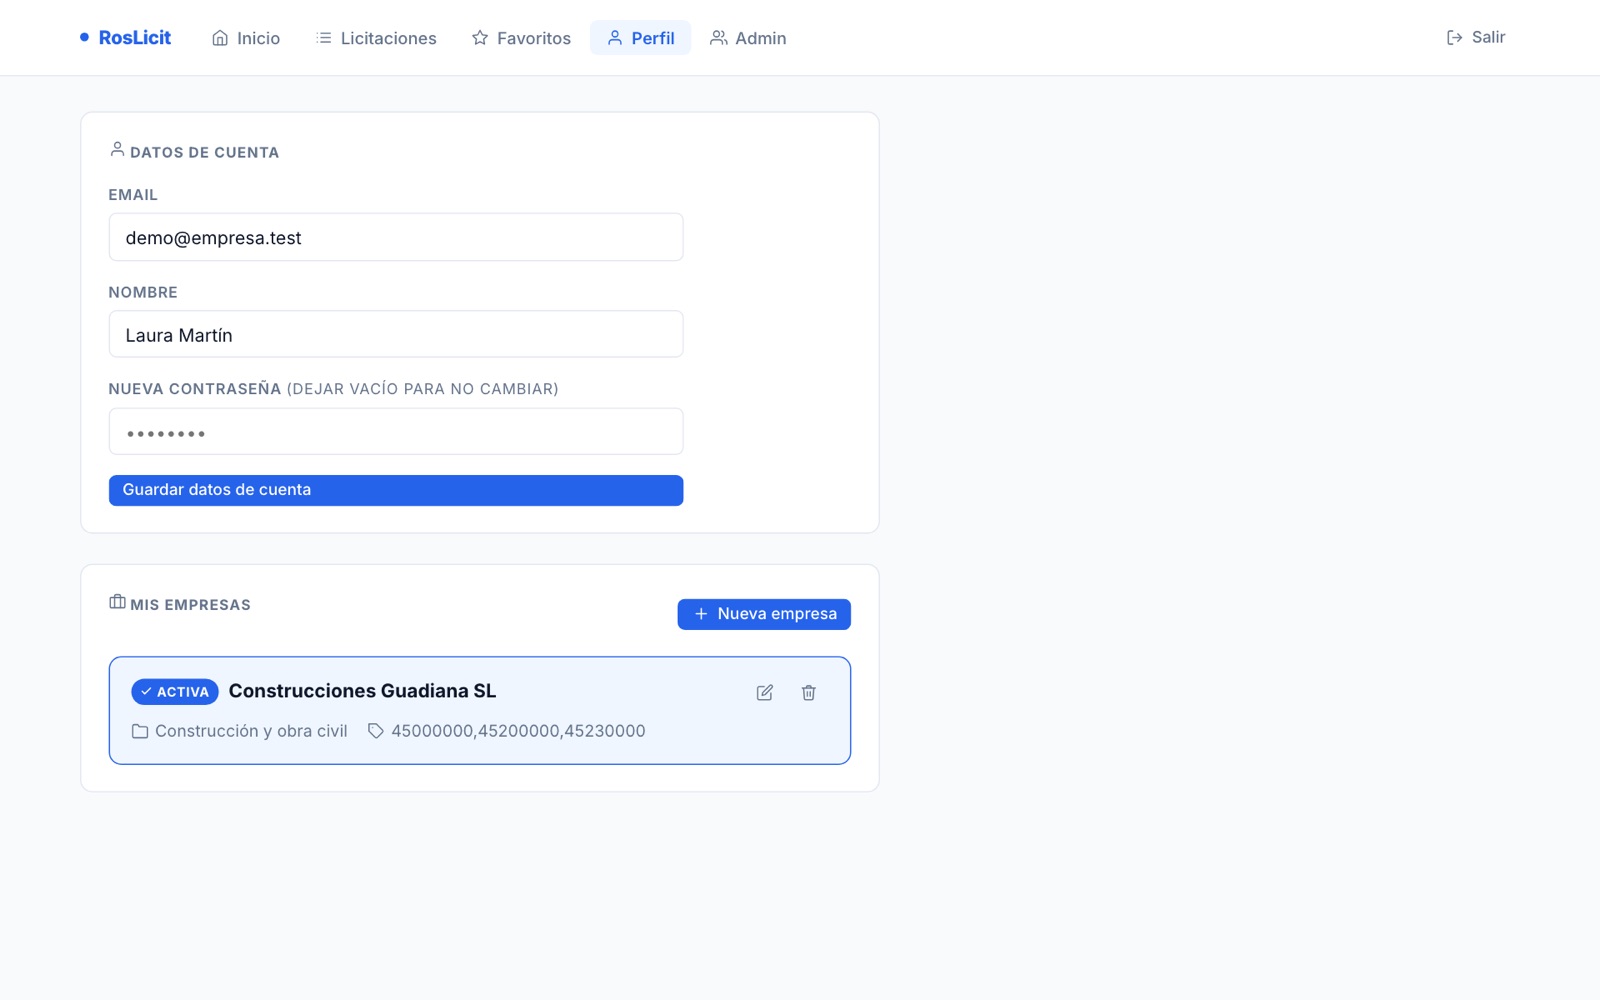
Task: Add a company with Nueva empresa
Action: tap(764, 614)
